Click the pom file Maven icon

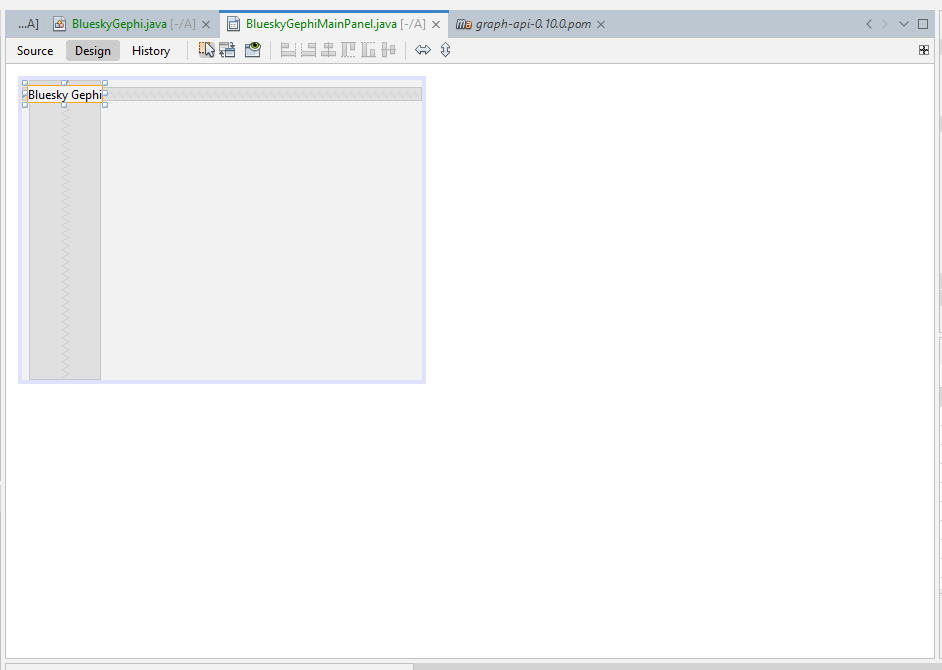463,24
